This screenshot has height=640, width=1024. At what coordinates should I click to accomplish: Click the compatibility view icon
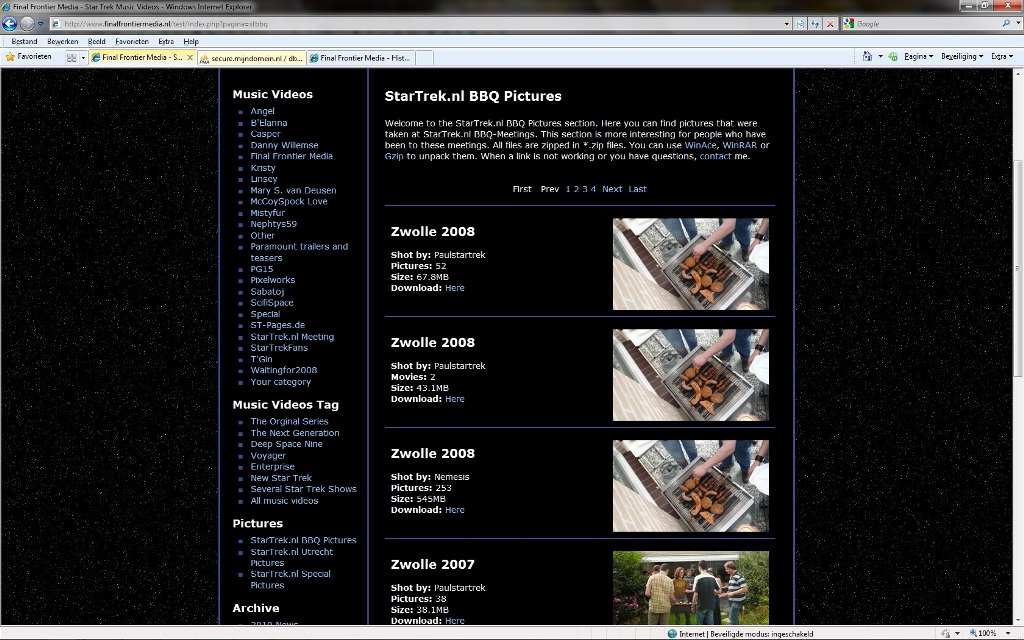pyautogui.click(x=801, y=24)
